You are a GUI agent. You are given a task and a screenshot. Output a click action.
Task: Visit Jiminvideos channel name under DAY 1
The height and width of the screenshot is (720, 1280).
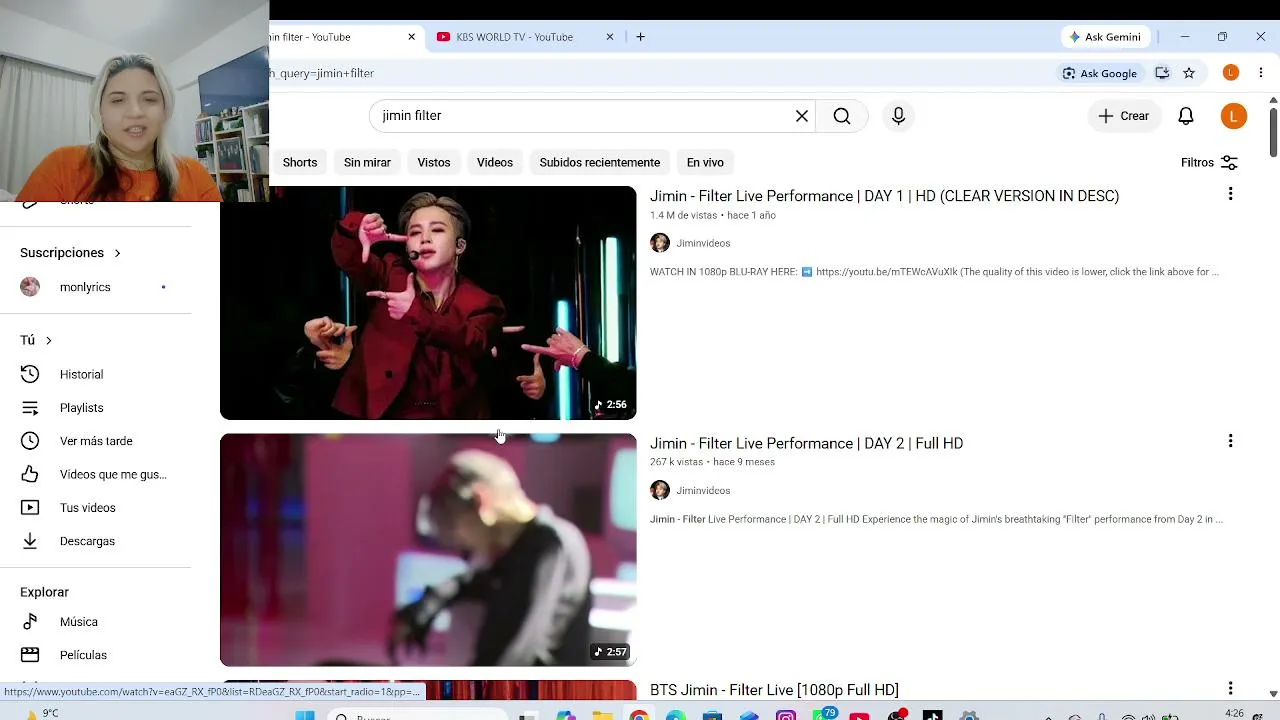tap(703, 243)
